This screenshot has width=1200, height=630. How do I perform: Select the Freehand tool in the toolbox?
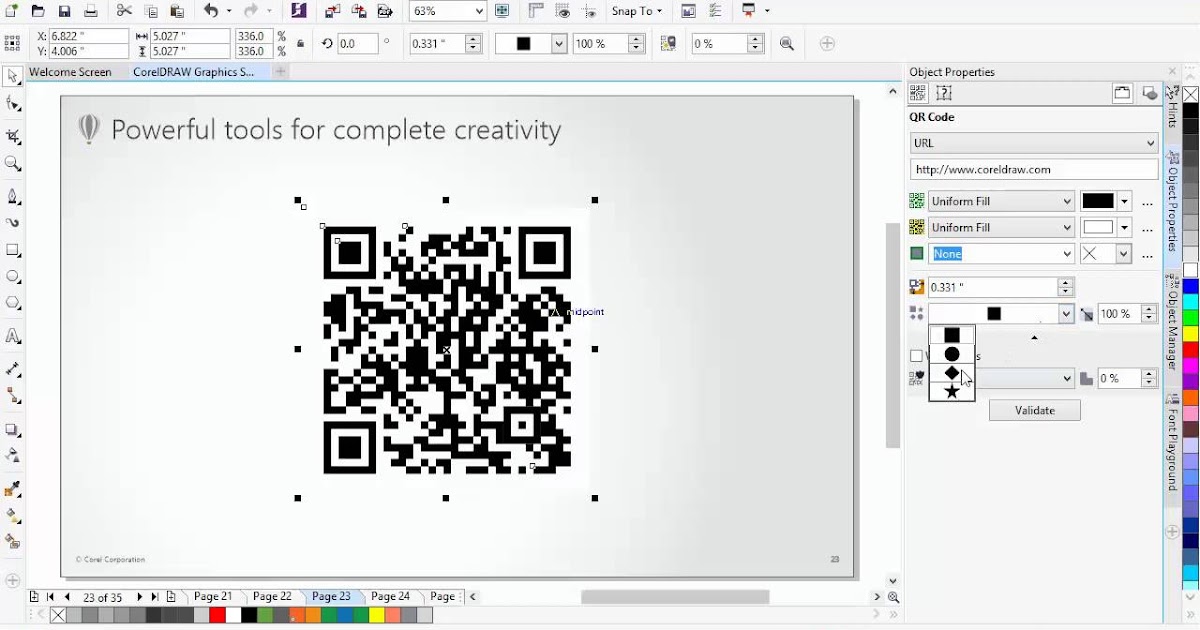[x=13, y=197]
